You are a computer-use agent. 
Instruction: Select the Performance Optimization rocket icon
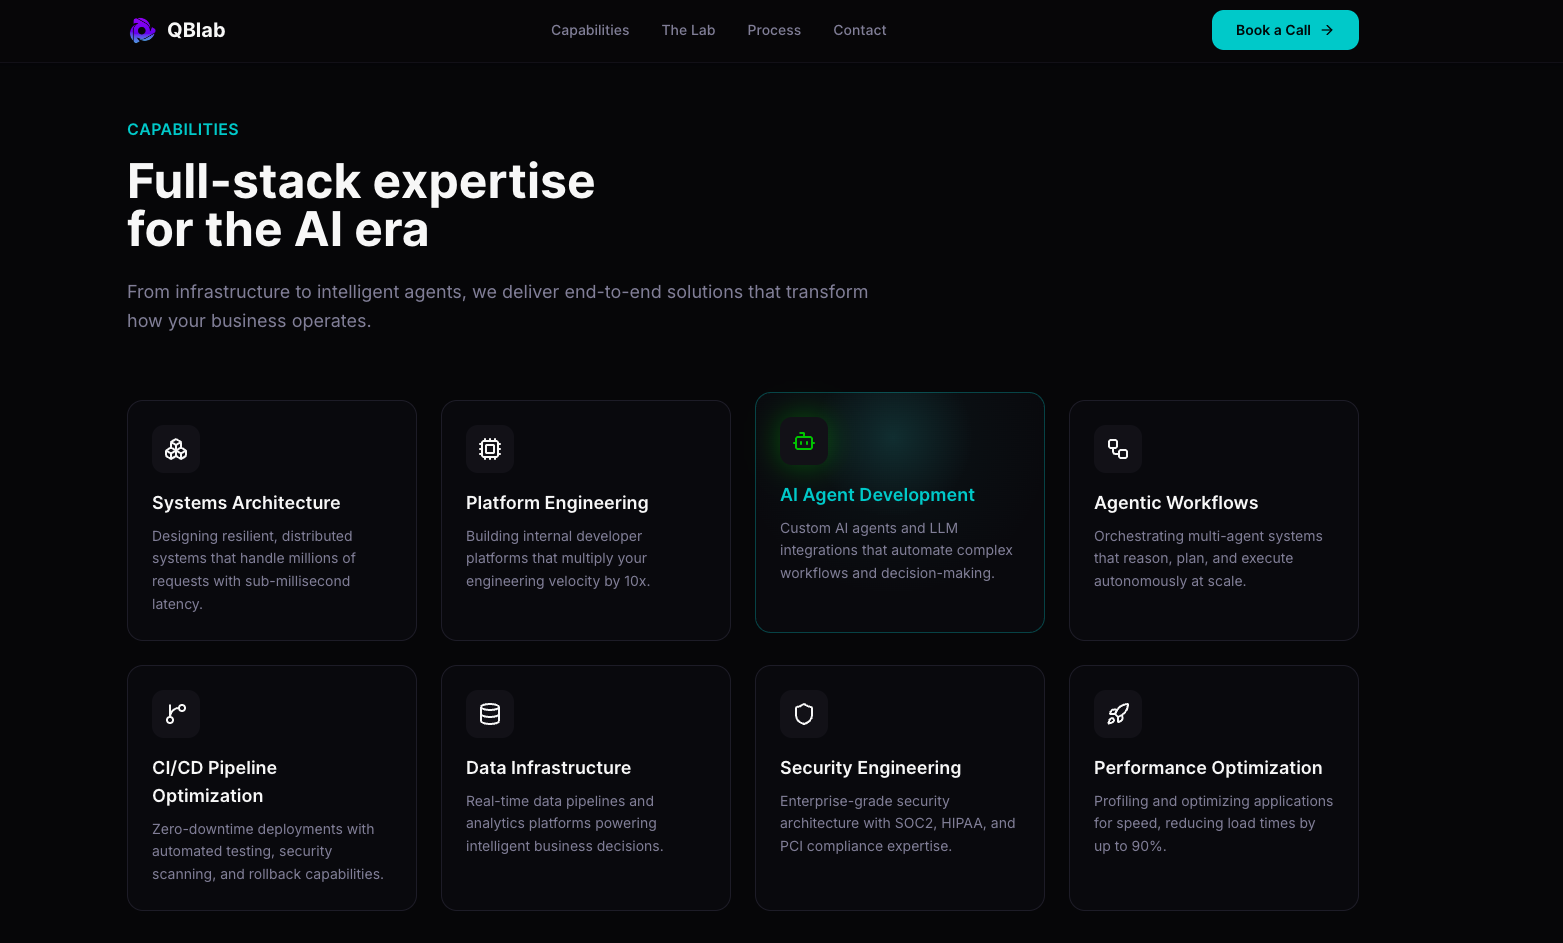pyautogui.click(x=1117, y=713)
